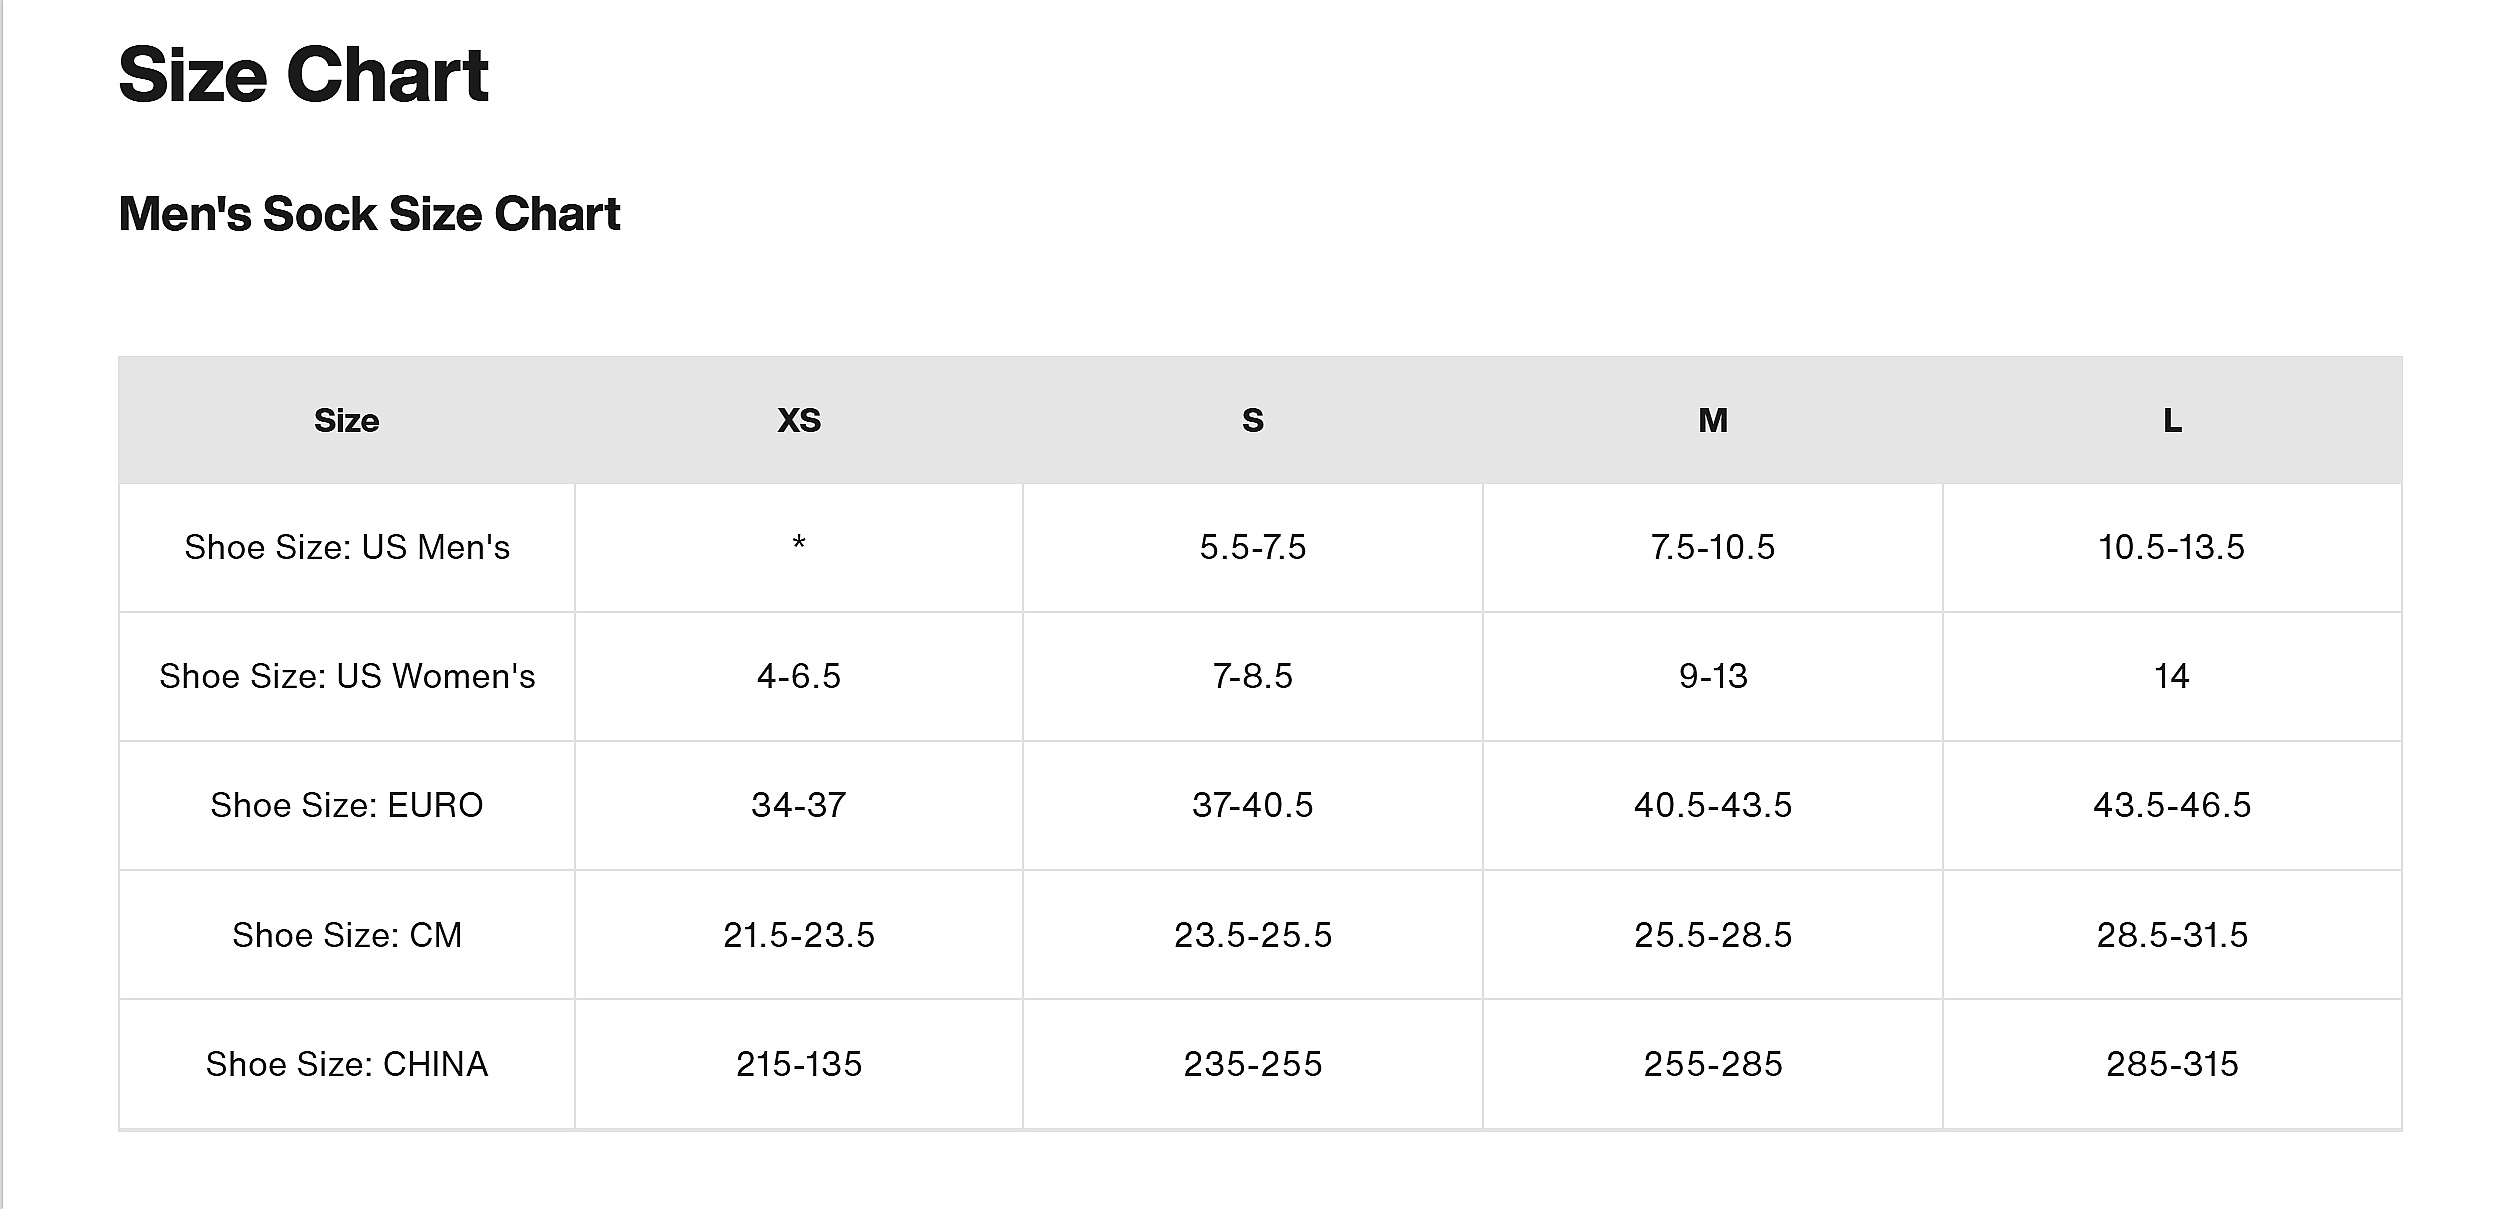Click the Size Chart main heading
The height and width of the screenshot is (1209, 2500).
click(x=303, y=75)
